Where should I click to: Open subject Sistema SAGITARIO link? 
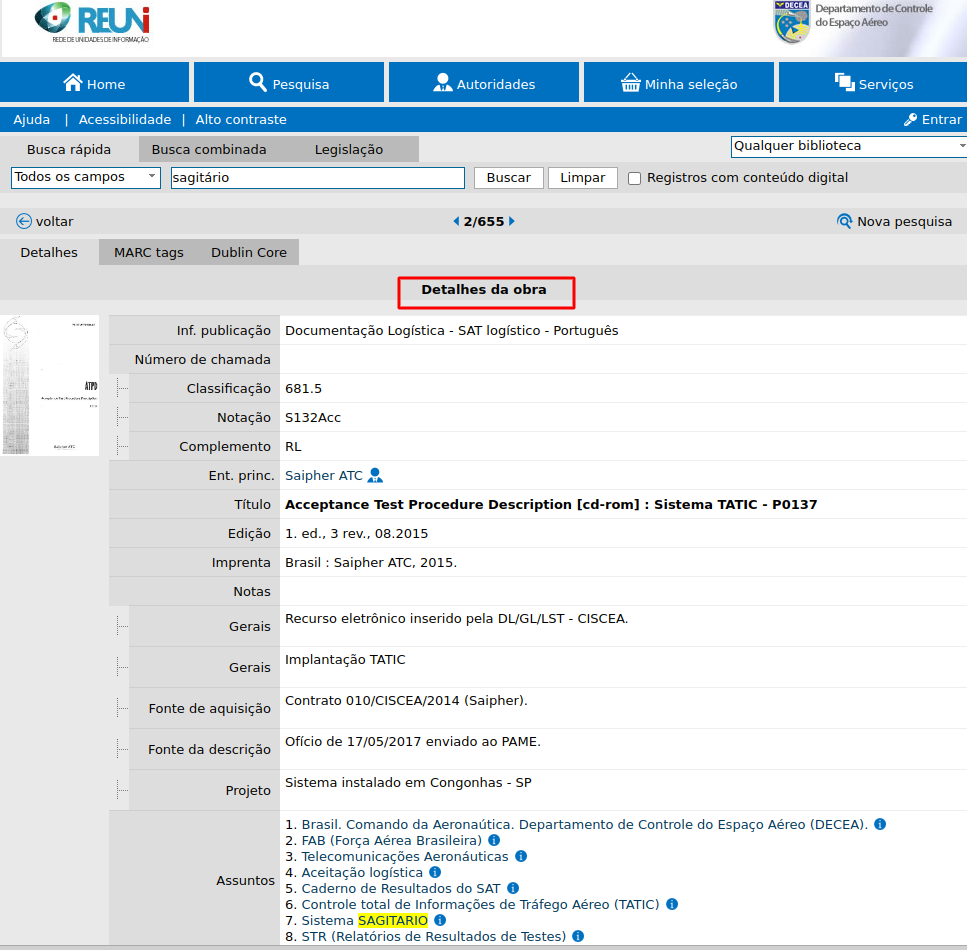[x=364, y=921]
